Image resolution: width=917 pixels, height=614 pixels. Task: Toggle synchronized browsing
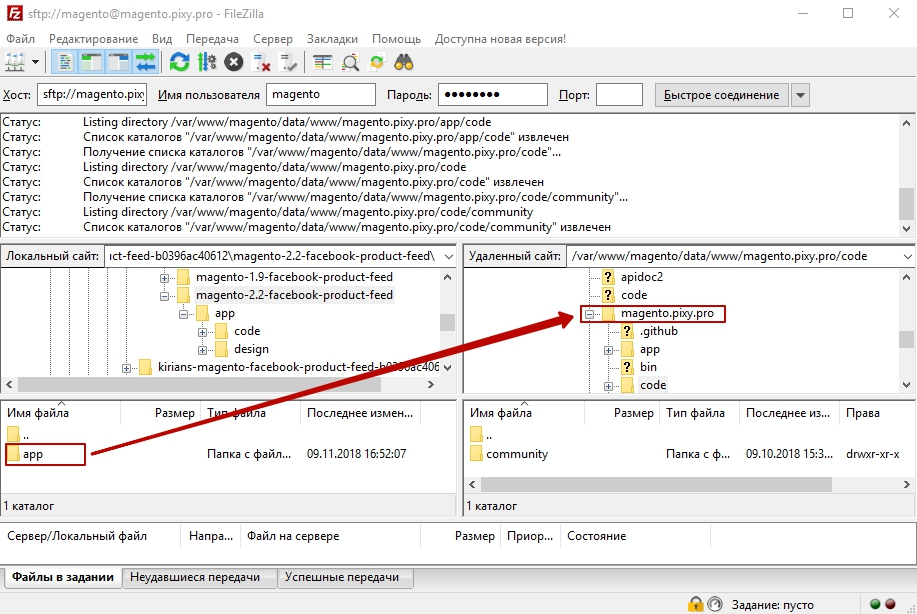click(x=377, y=62)
